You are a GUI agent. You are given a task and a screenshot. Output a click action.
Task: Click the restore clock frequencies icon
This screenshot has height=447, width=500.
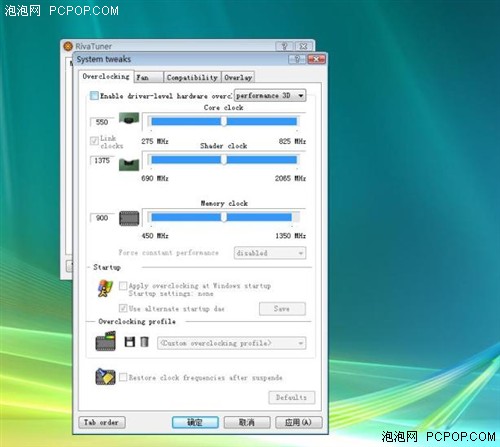tap(105, 377)
